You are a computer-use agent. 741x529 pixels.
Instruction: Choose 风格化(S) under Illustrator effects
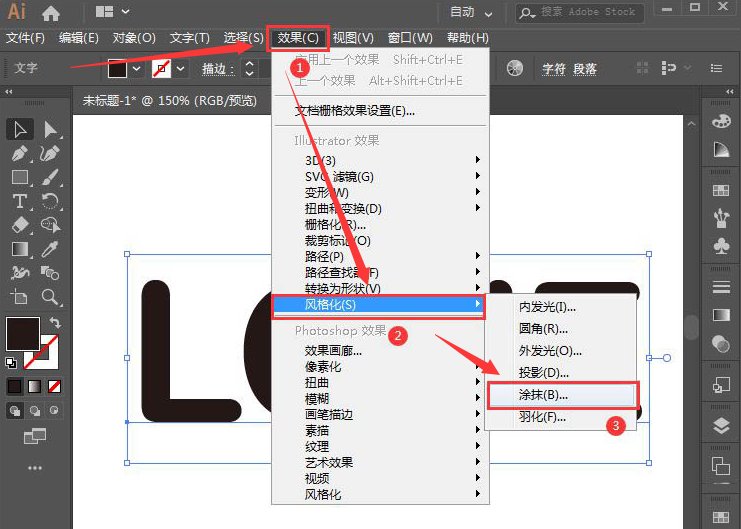pos(379,305)
